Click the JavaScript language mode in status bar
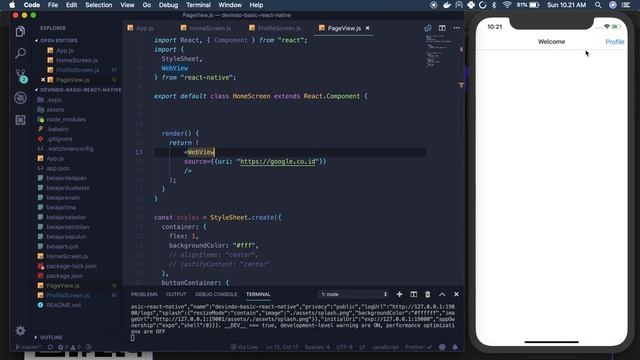The image size is (640, 360). (x=385, y=347)
